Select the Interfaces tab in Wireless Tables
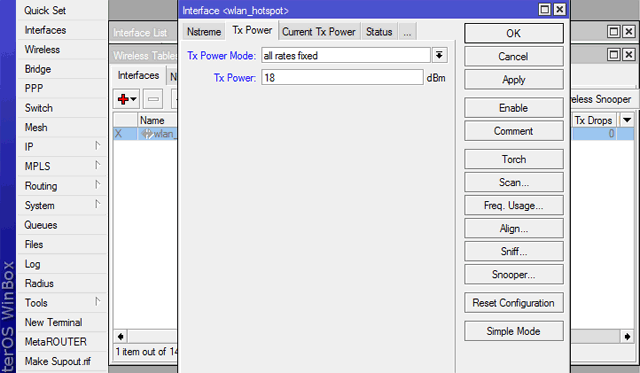640x373 pixels. pos(138,75)
